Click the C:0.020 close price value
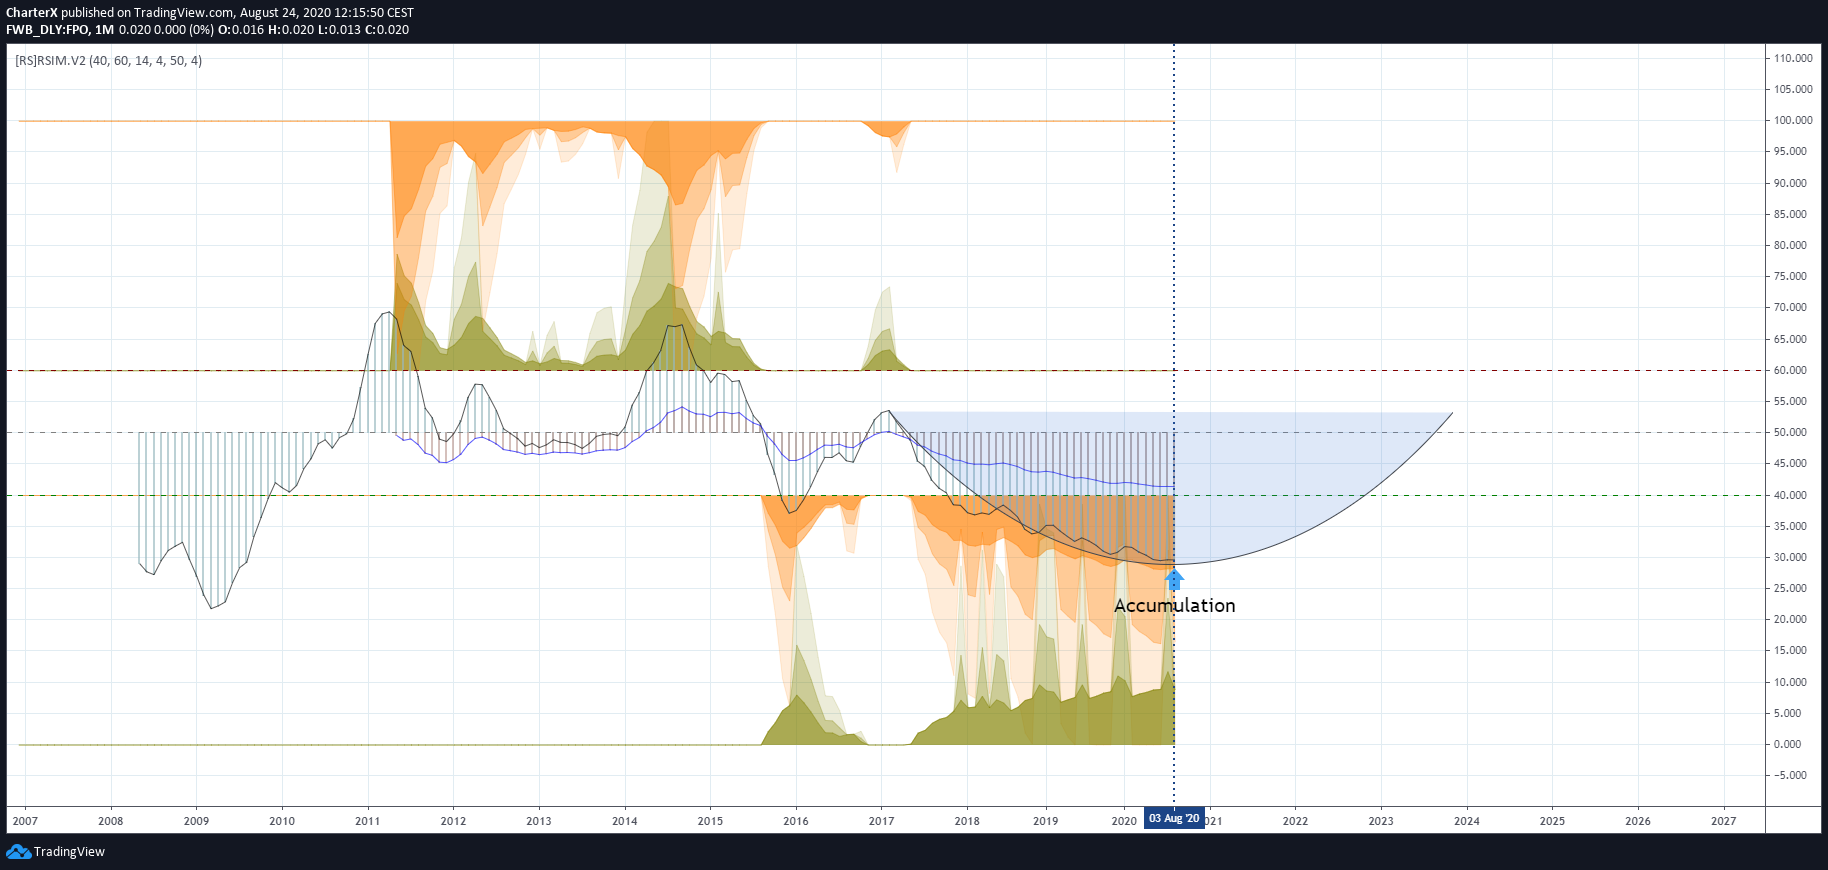 point(387,30)
